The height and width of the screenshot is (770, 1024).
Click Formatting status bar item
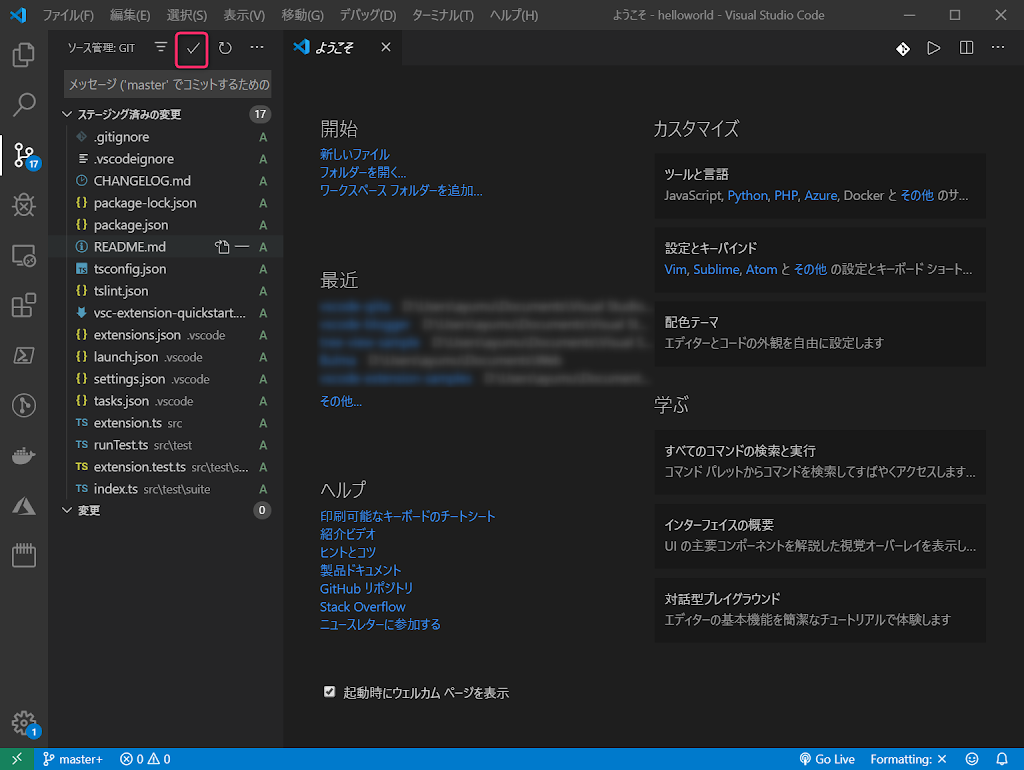tap(908, 759)
